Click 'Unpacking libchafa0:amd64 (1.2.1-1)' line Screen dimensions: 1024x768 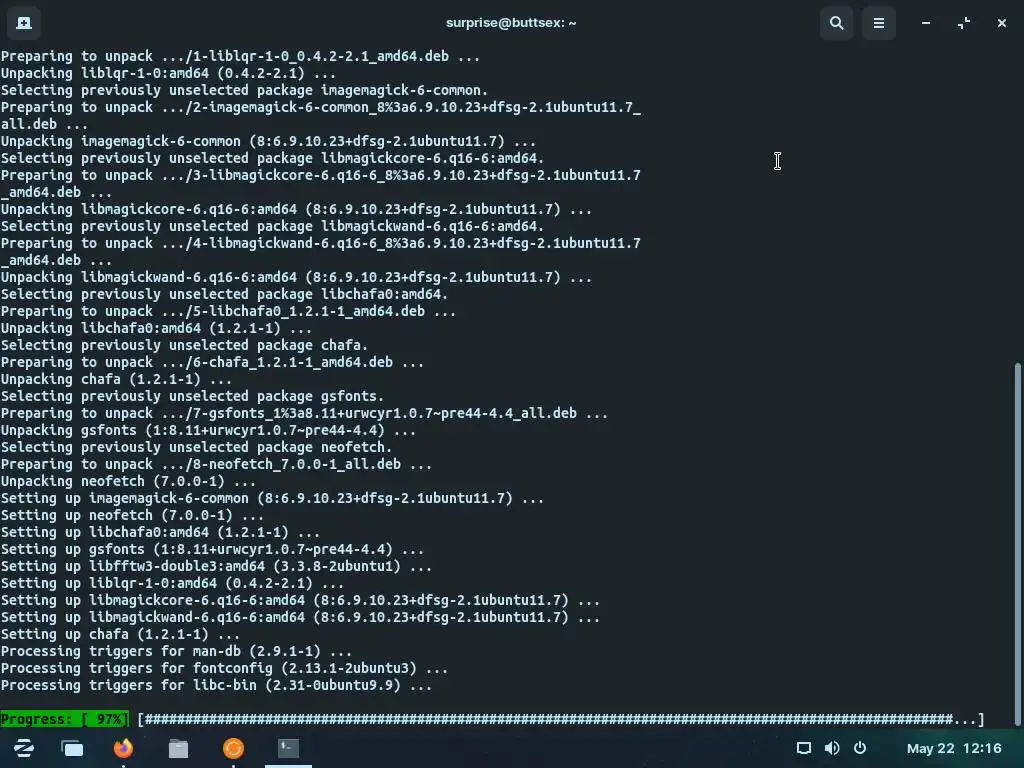click(x=156, y=328)
